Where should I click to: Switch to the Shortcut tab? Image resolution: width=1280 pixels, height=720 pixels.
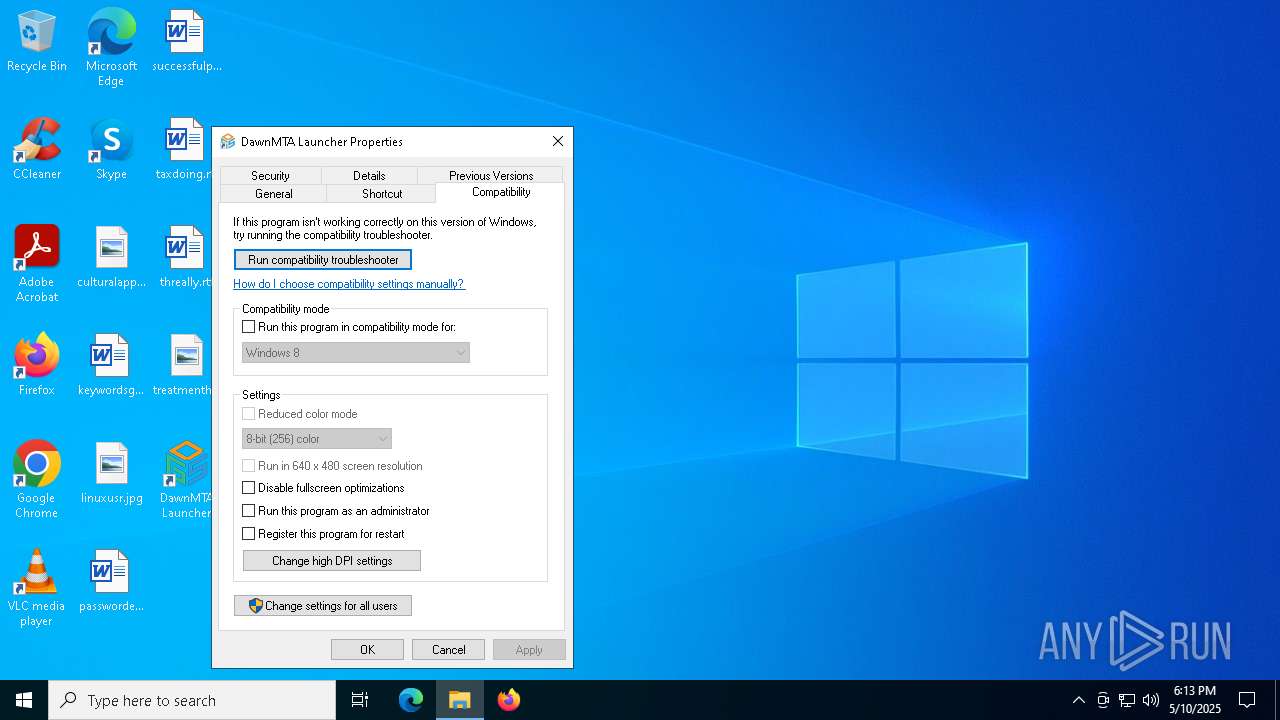tap(382, 194)
